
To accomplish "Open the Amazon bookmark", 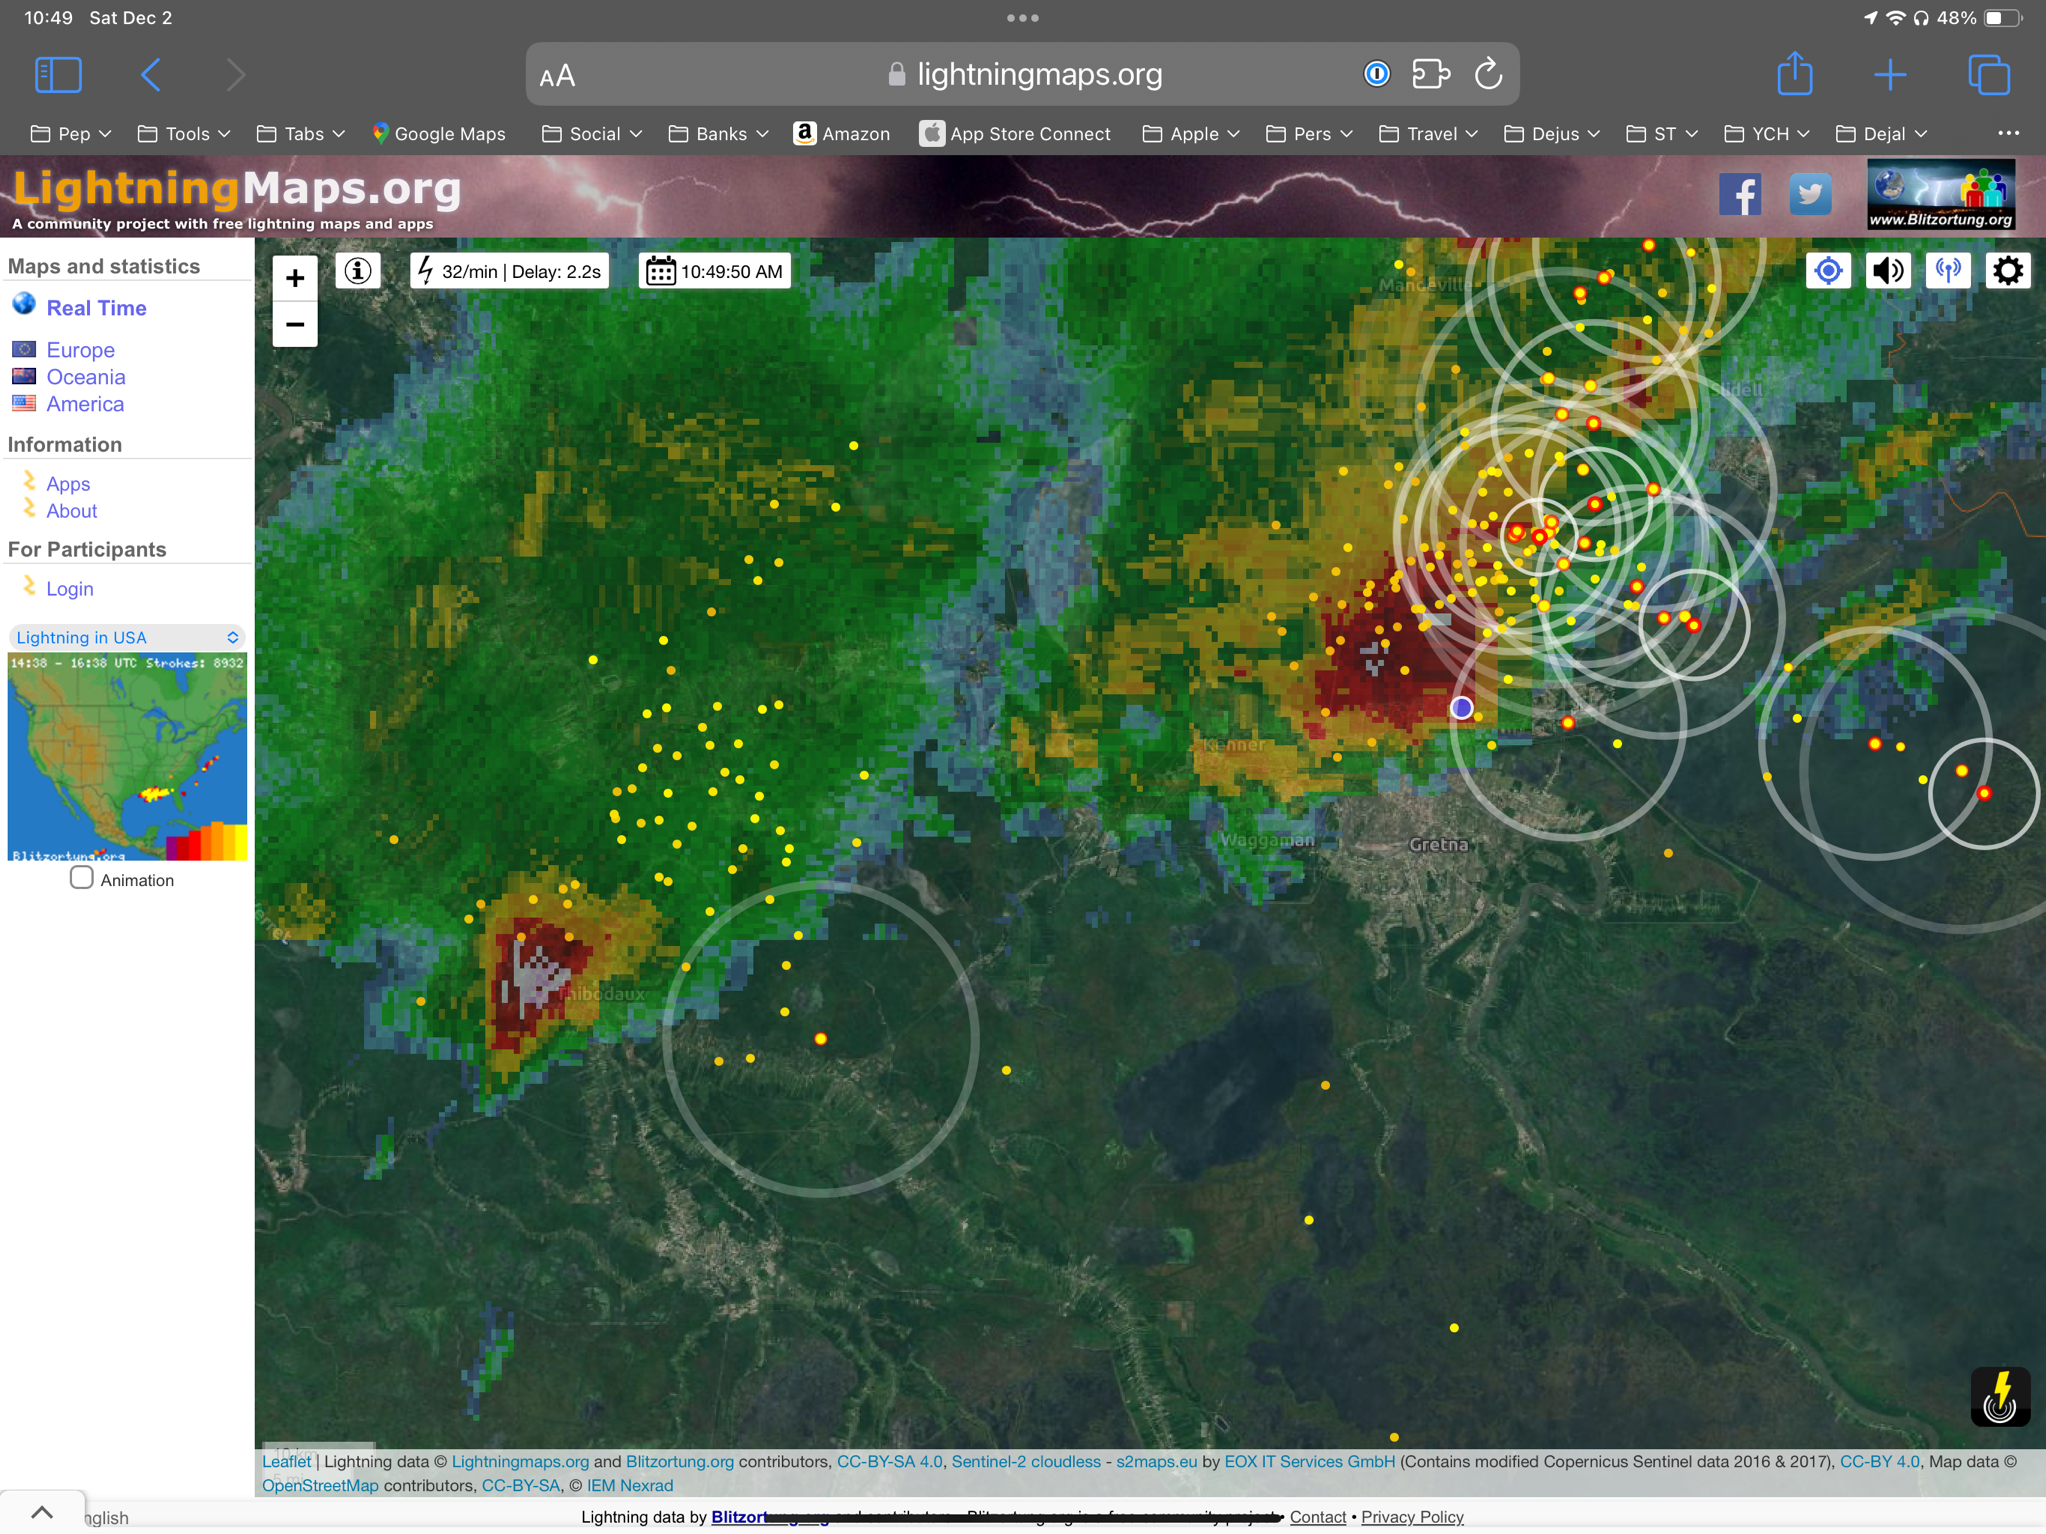I will pyautogui.click(x=841, y=134).
